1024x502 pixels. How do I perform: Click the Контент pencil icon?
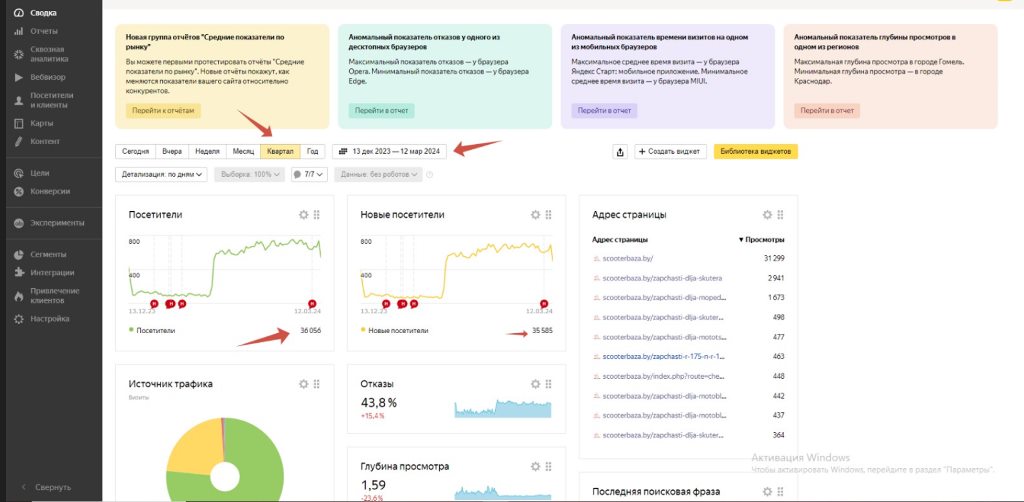point(18,141)
